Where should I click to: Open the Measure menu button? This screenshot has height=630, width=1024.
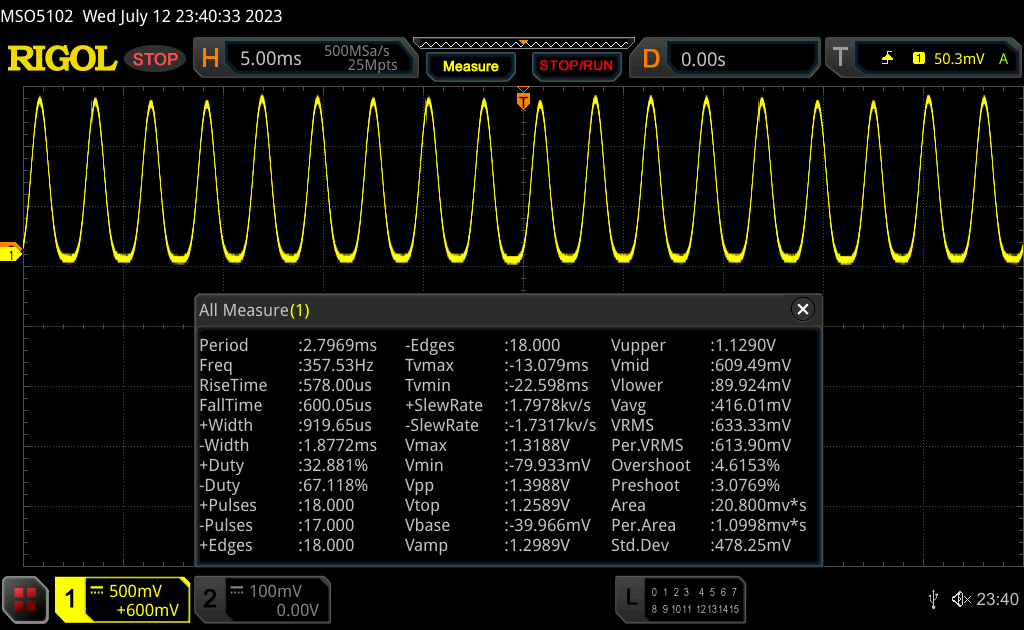click(x=470, y=66)
